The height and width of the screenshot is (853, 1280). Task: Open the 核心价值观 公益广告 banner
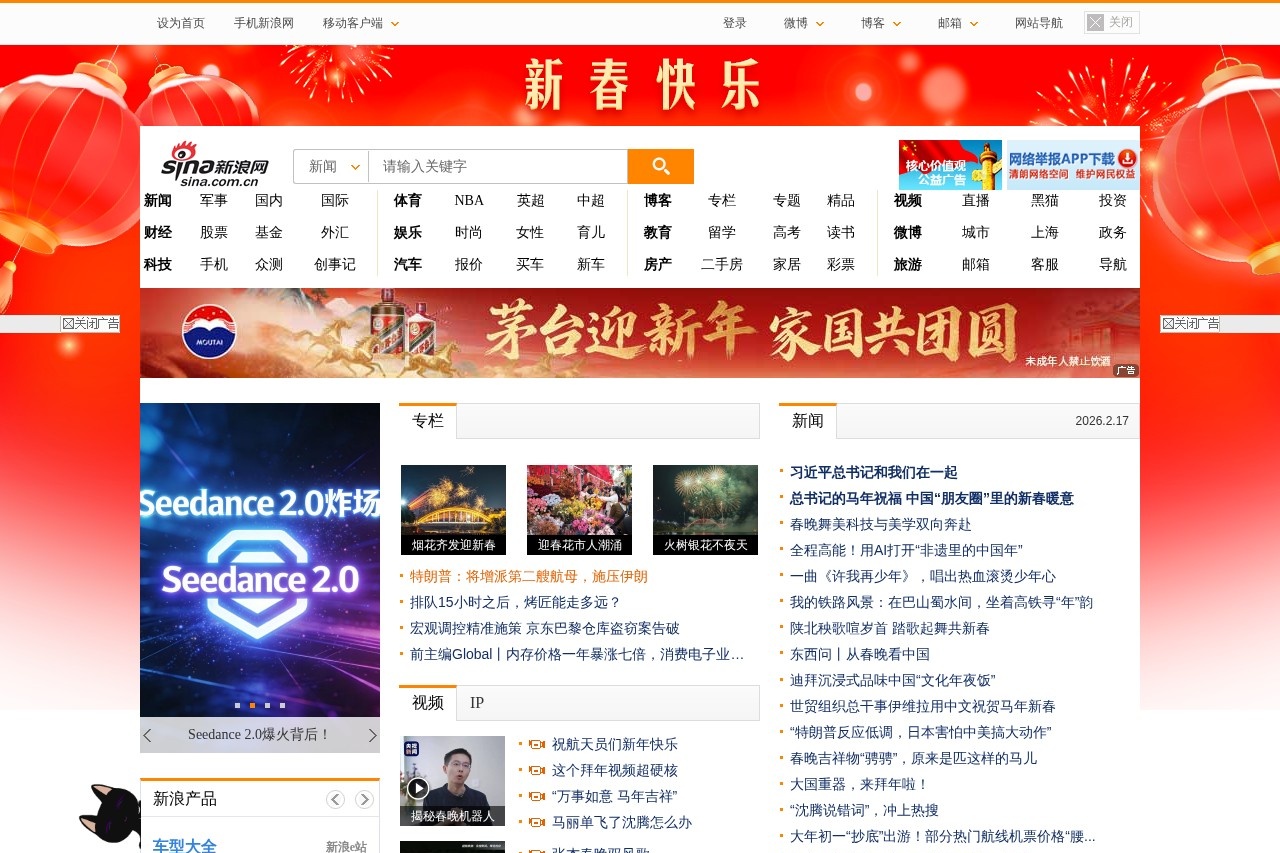950,165
